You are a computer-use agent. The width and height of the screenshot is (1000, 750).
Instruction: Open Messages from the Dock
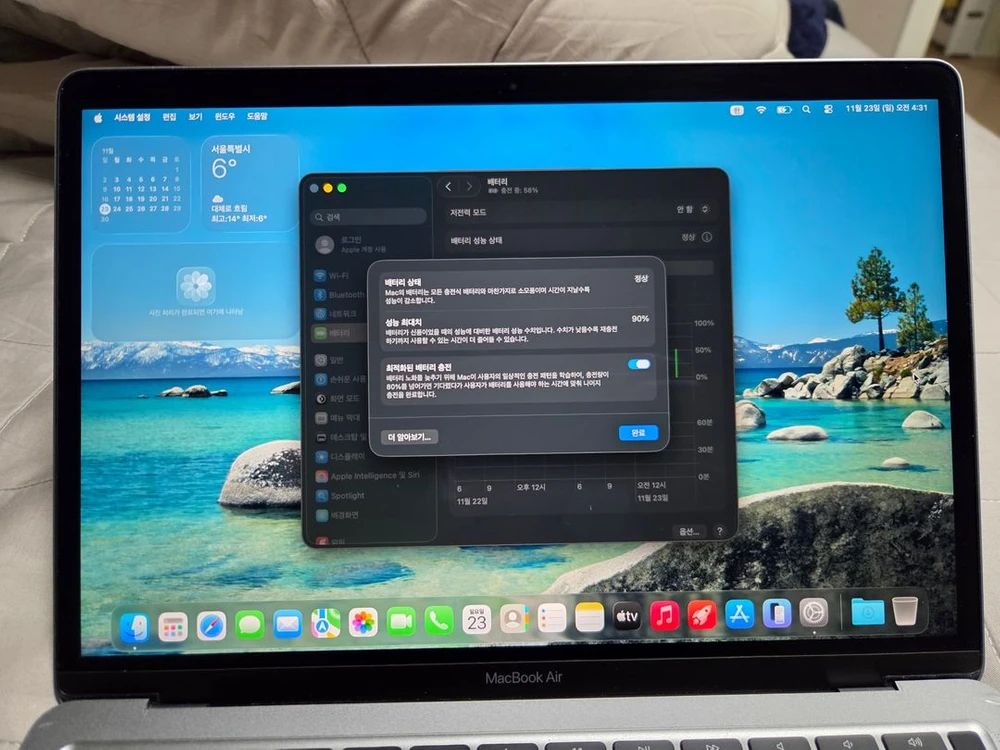coord(249,626)
